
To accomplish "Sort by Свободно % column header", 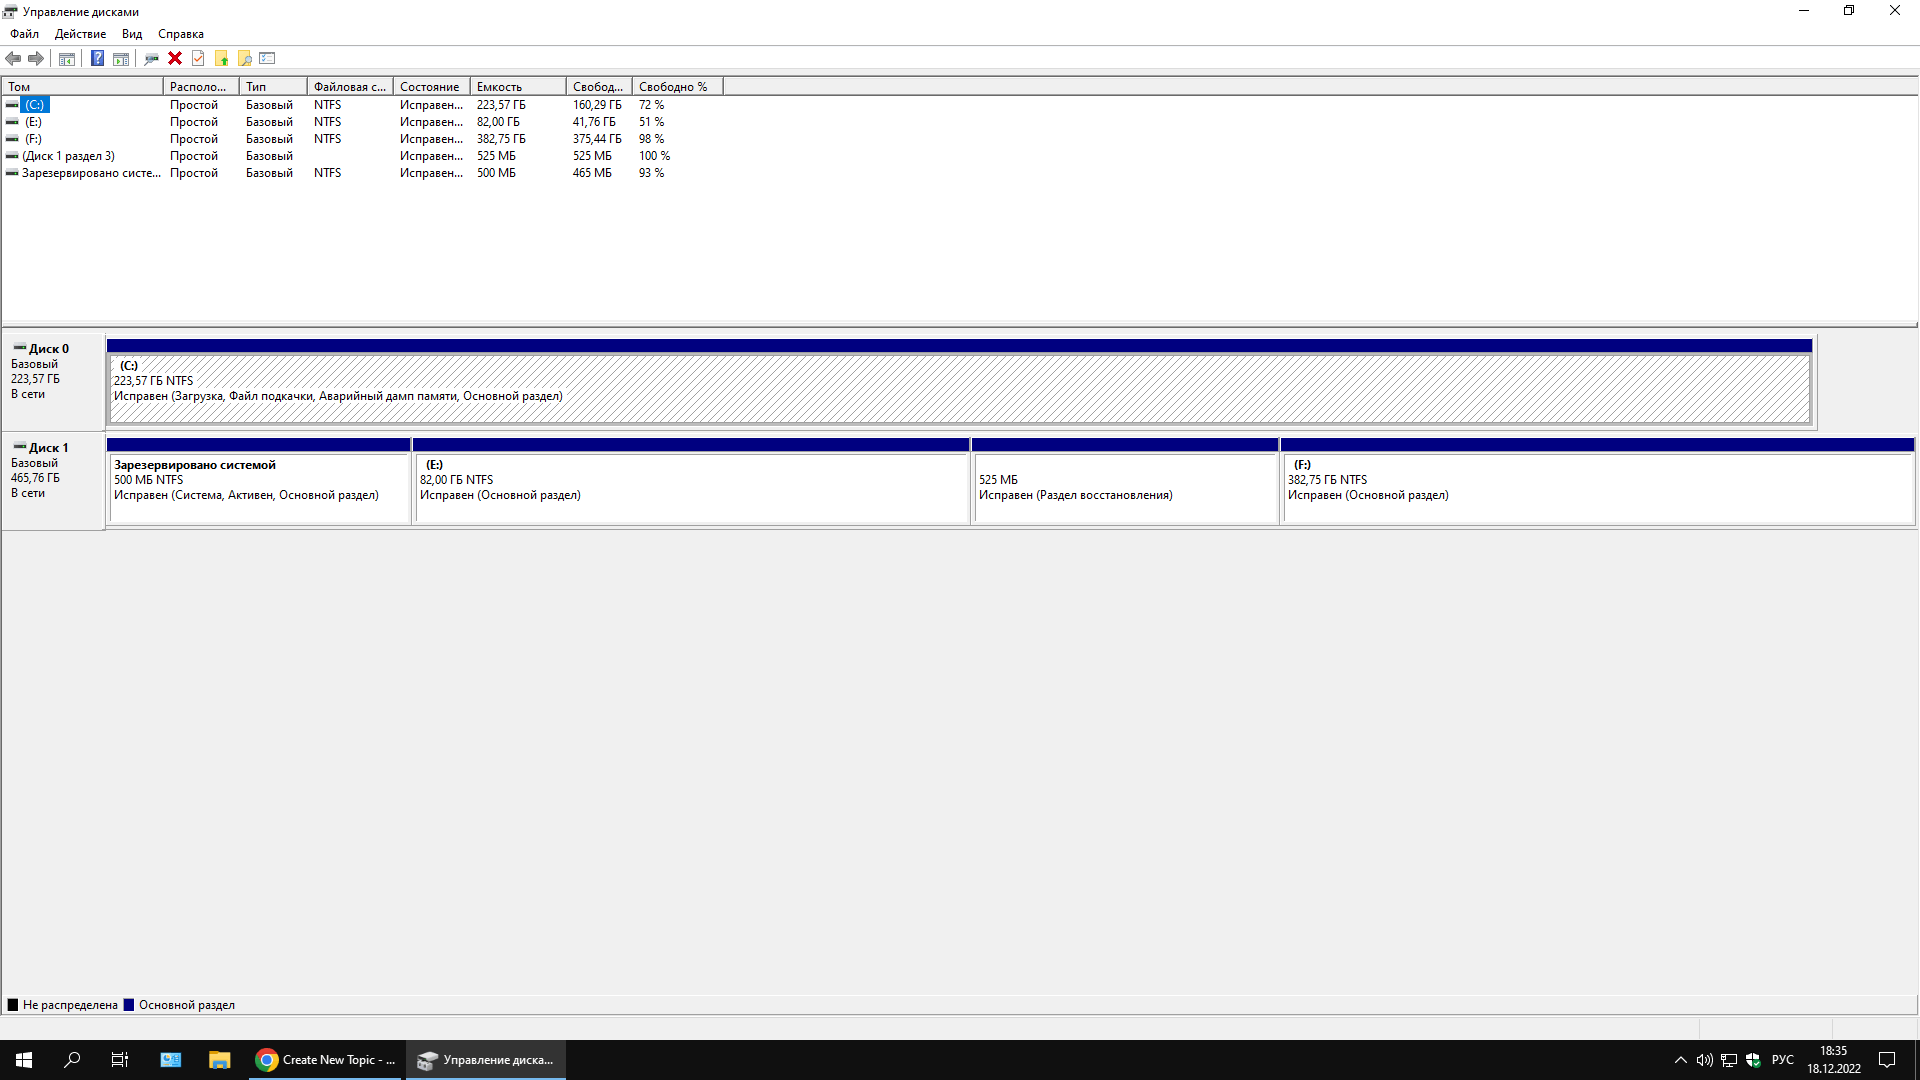I will (x=676, y=87).
